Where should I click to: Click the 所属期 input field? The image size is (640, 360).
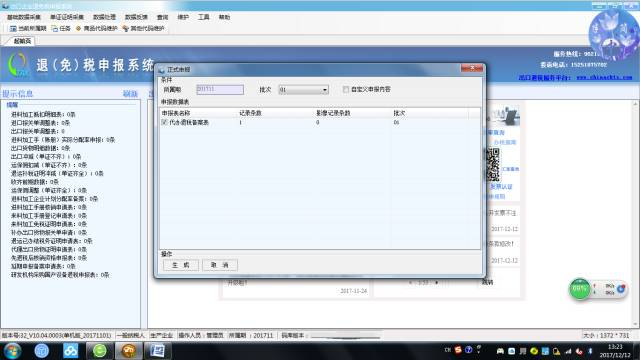pyautogui.click(x=220, y=89)
